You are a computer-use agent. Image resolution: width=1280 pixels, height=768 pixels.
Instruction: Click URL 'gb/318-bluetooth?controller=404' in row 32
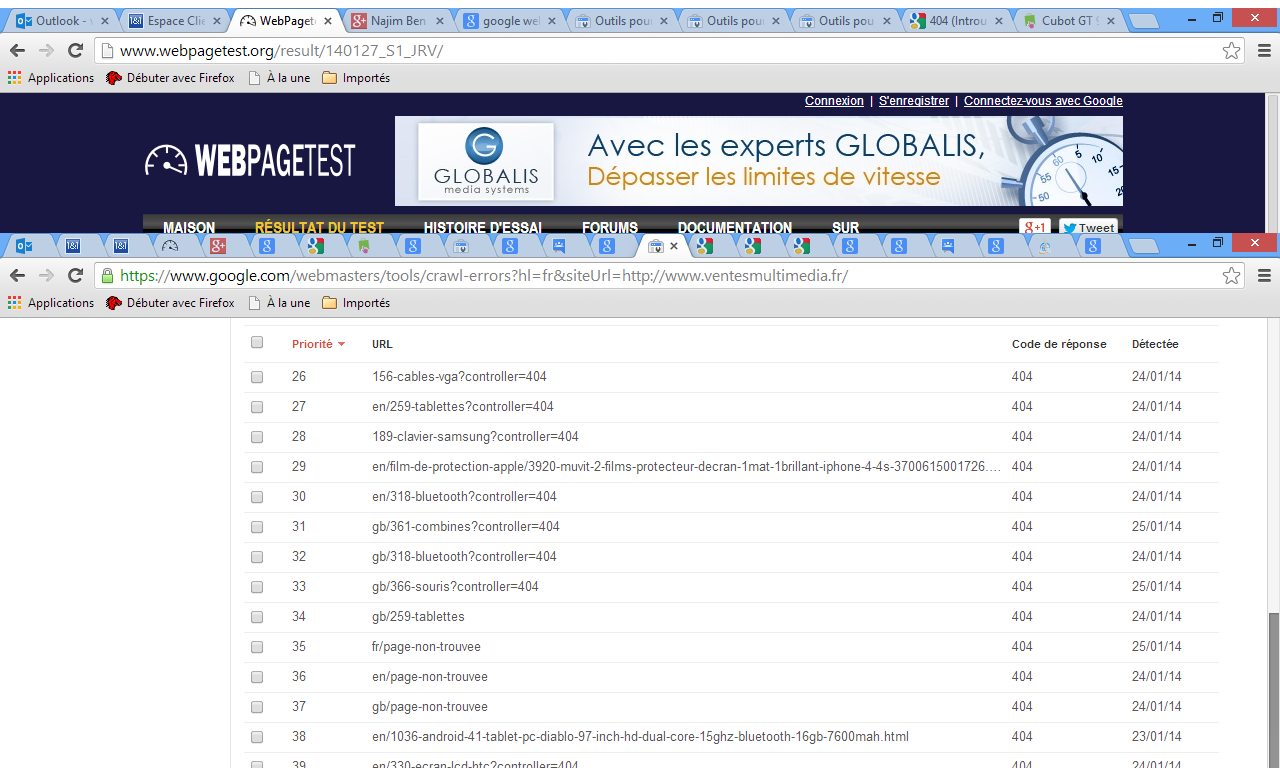(464, 557)
